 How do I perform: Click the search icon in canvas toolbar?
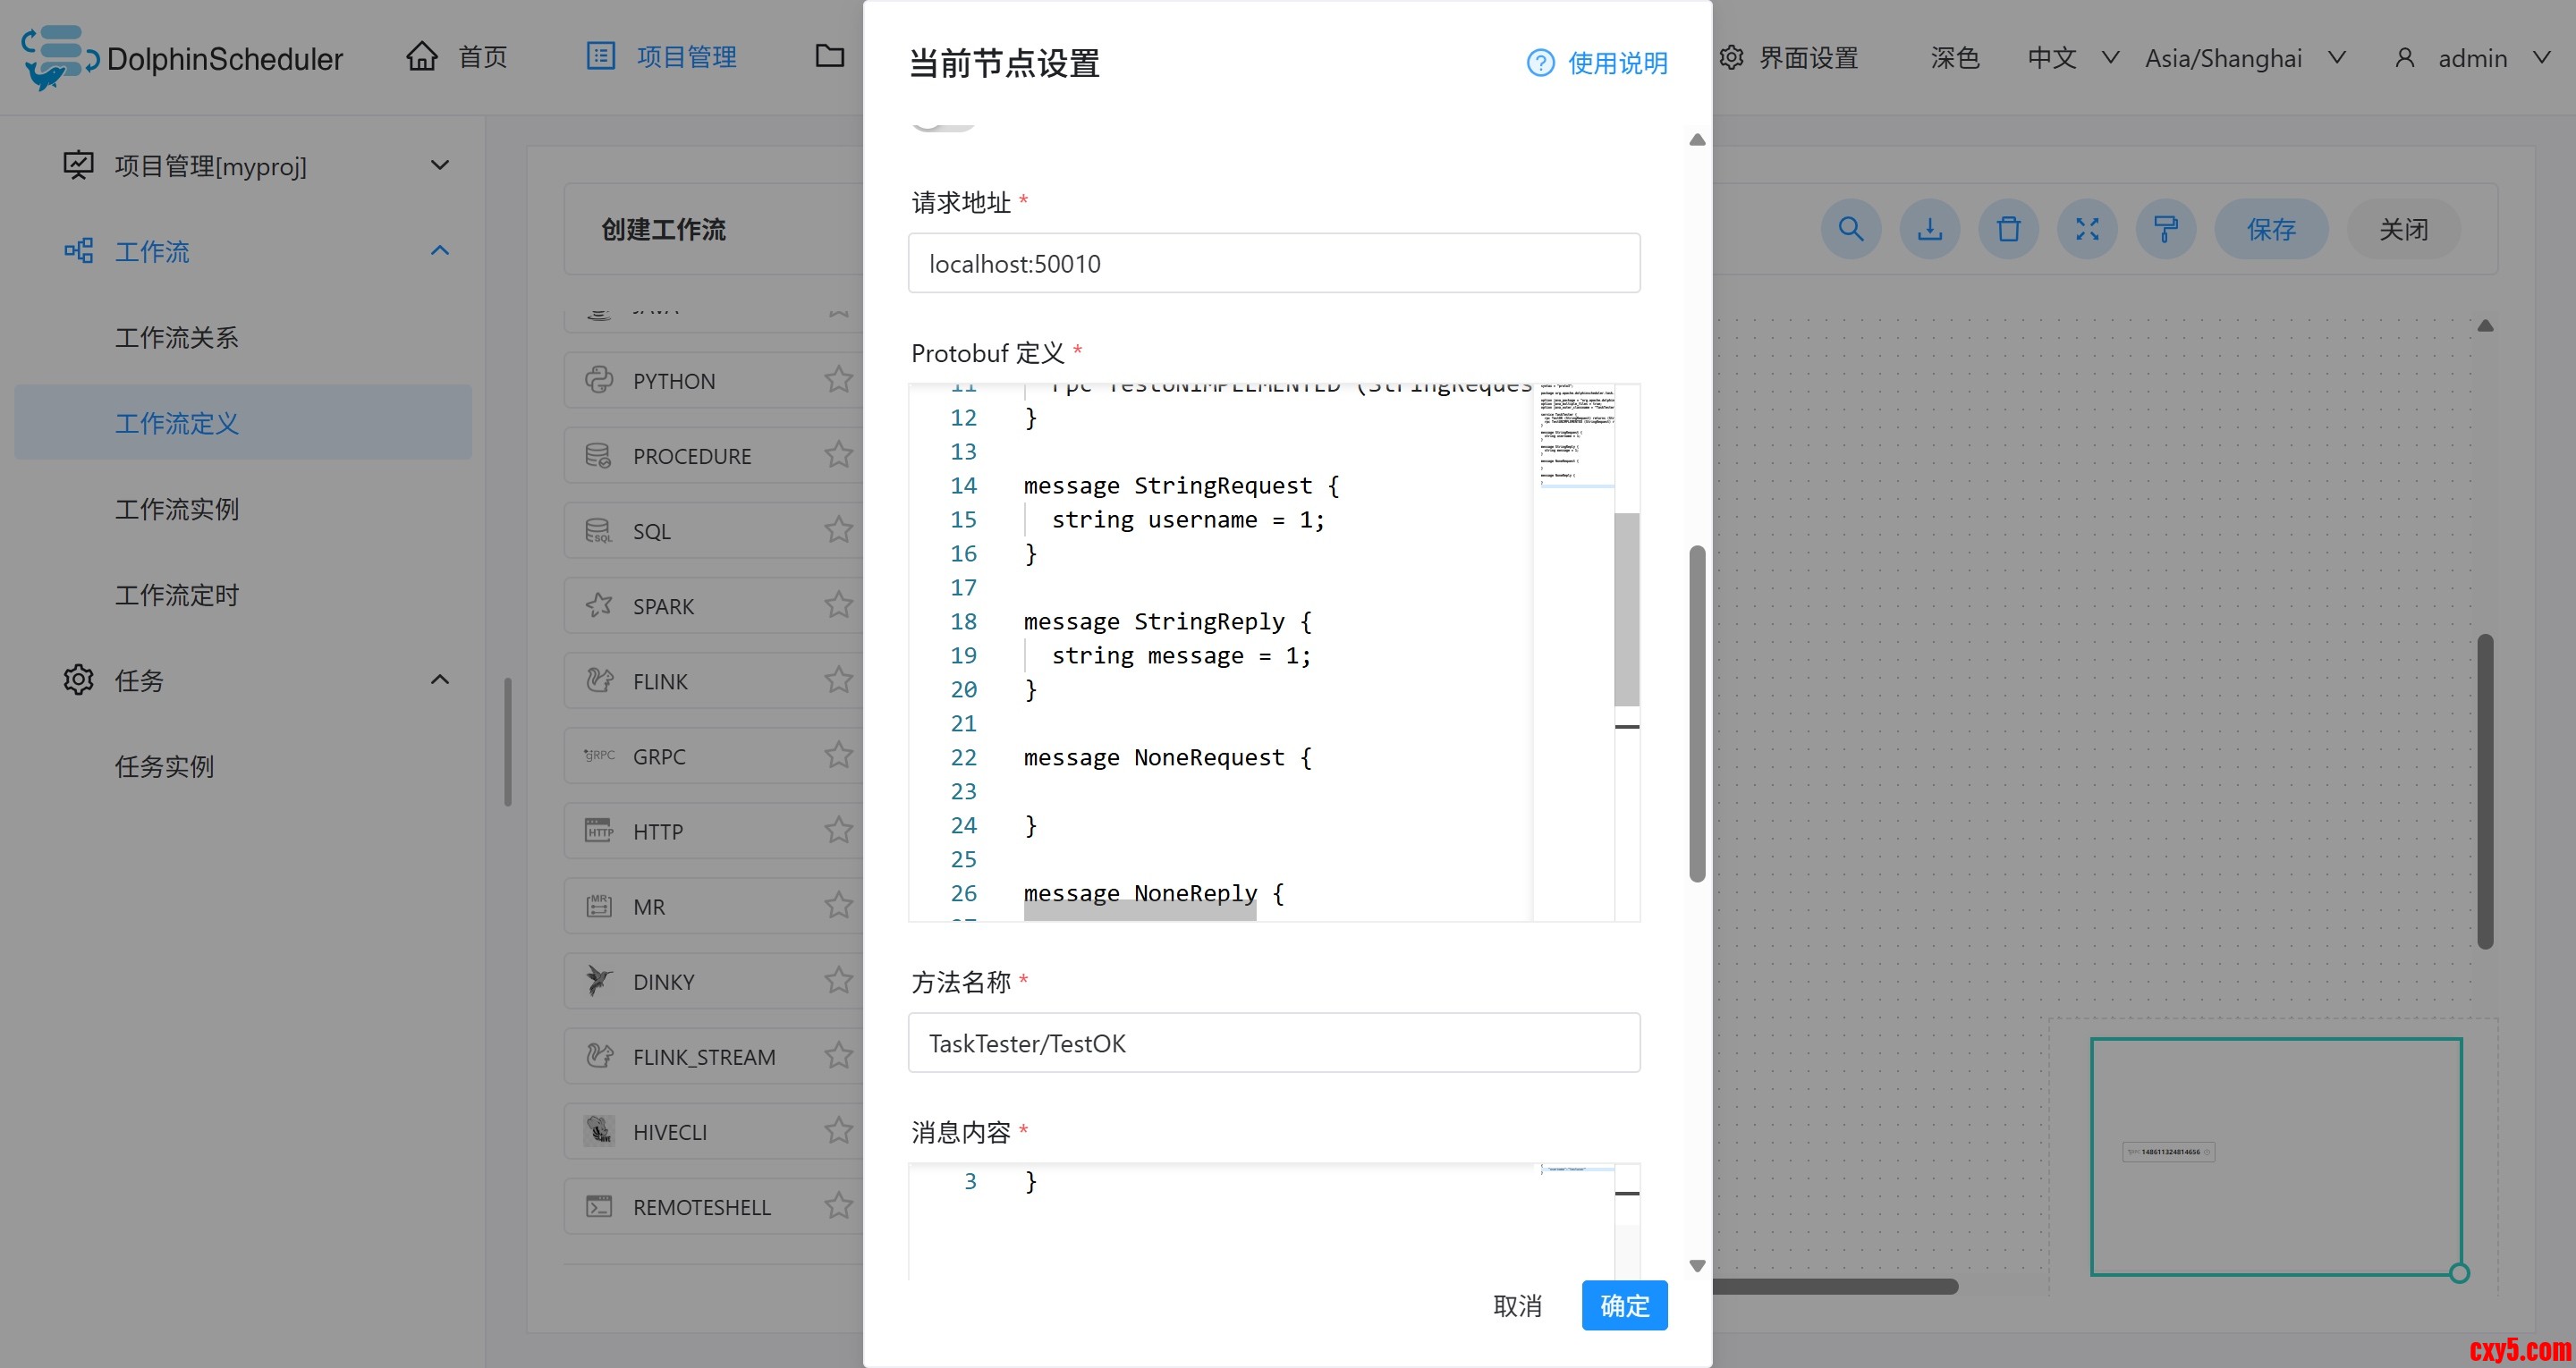point(1850,229)
